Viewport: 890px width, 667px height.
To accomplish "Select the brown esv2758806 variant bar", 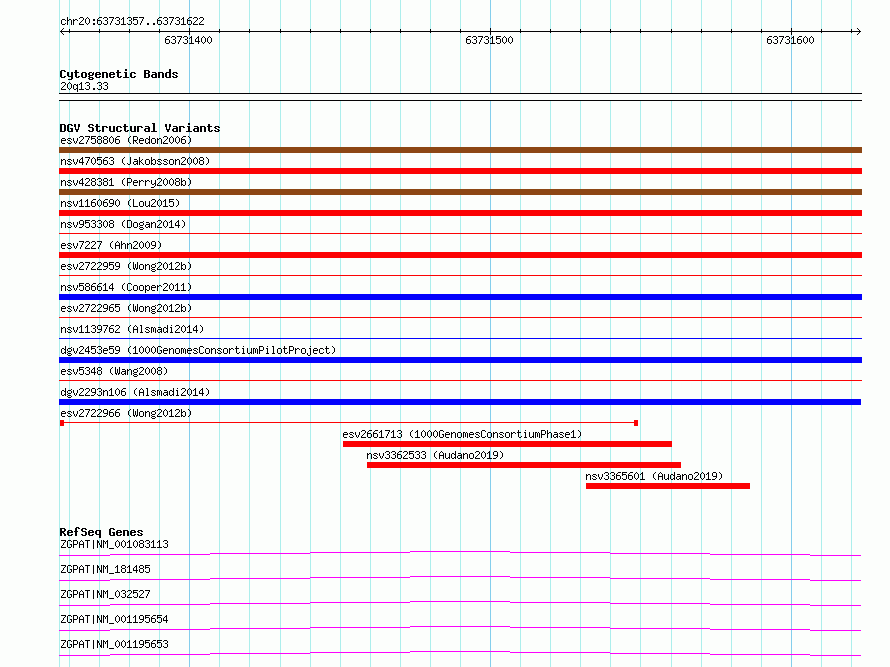I will [x=460, y=150].
